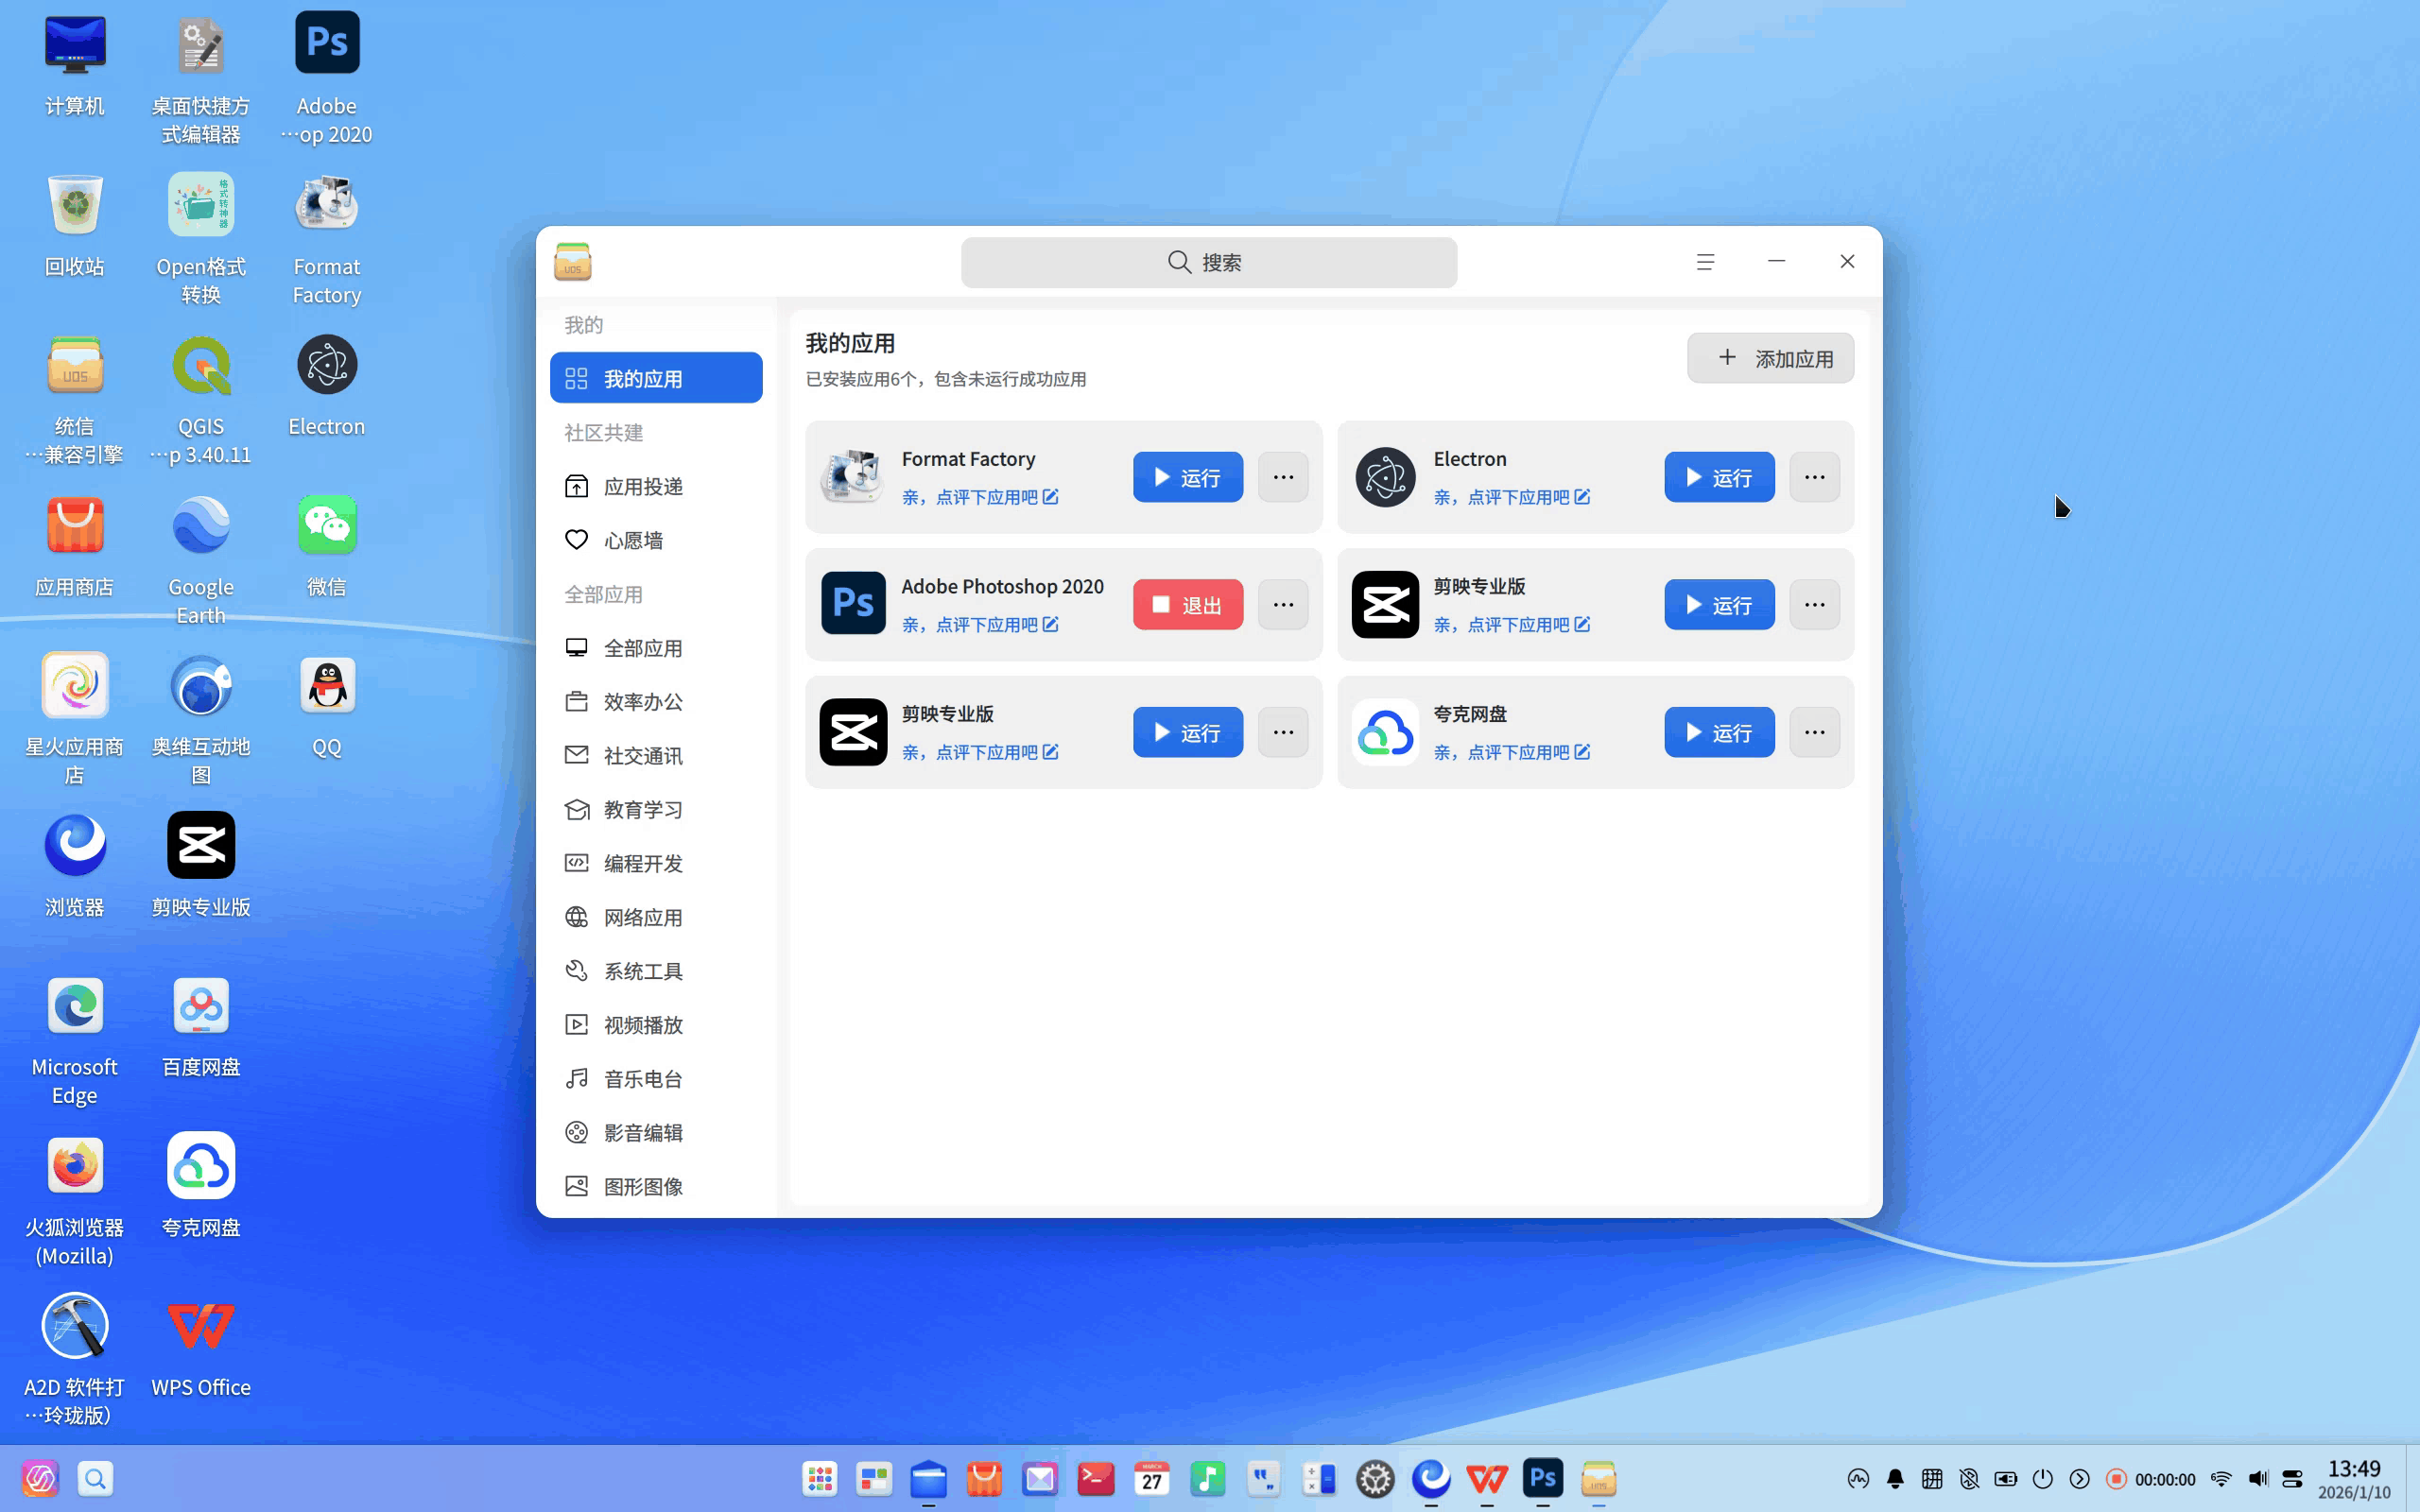Click the Format Factory app icon in list
This screenshot has height=1512, width=2420.
pos(853,477)
